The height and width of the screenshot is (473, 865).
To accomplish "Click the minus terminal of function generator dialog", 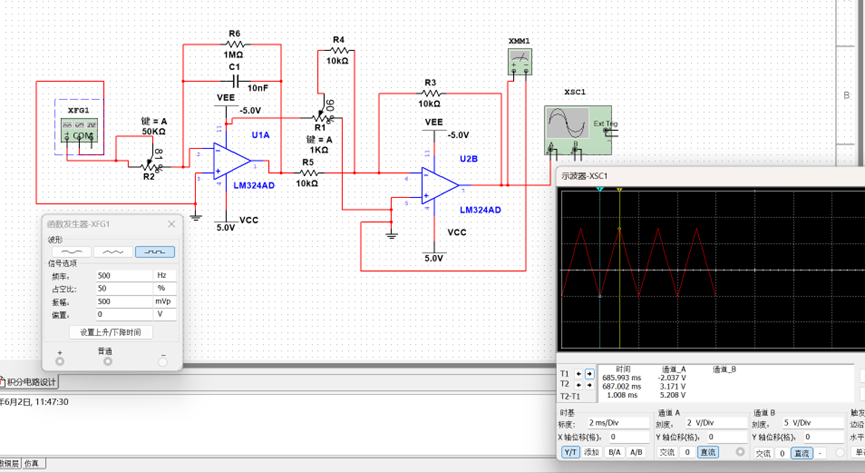I will point(162,362).
